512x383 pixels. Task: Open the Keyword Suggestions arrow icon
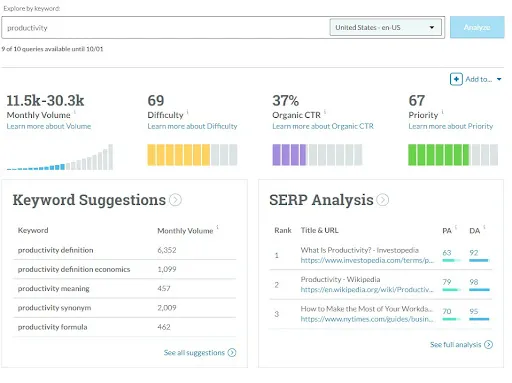tap(175, 200)
